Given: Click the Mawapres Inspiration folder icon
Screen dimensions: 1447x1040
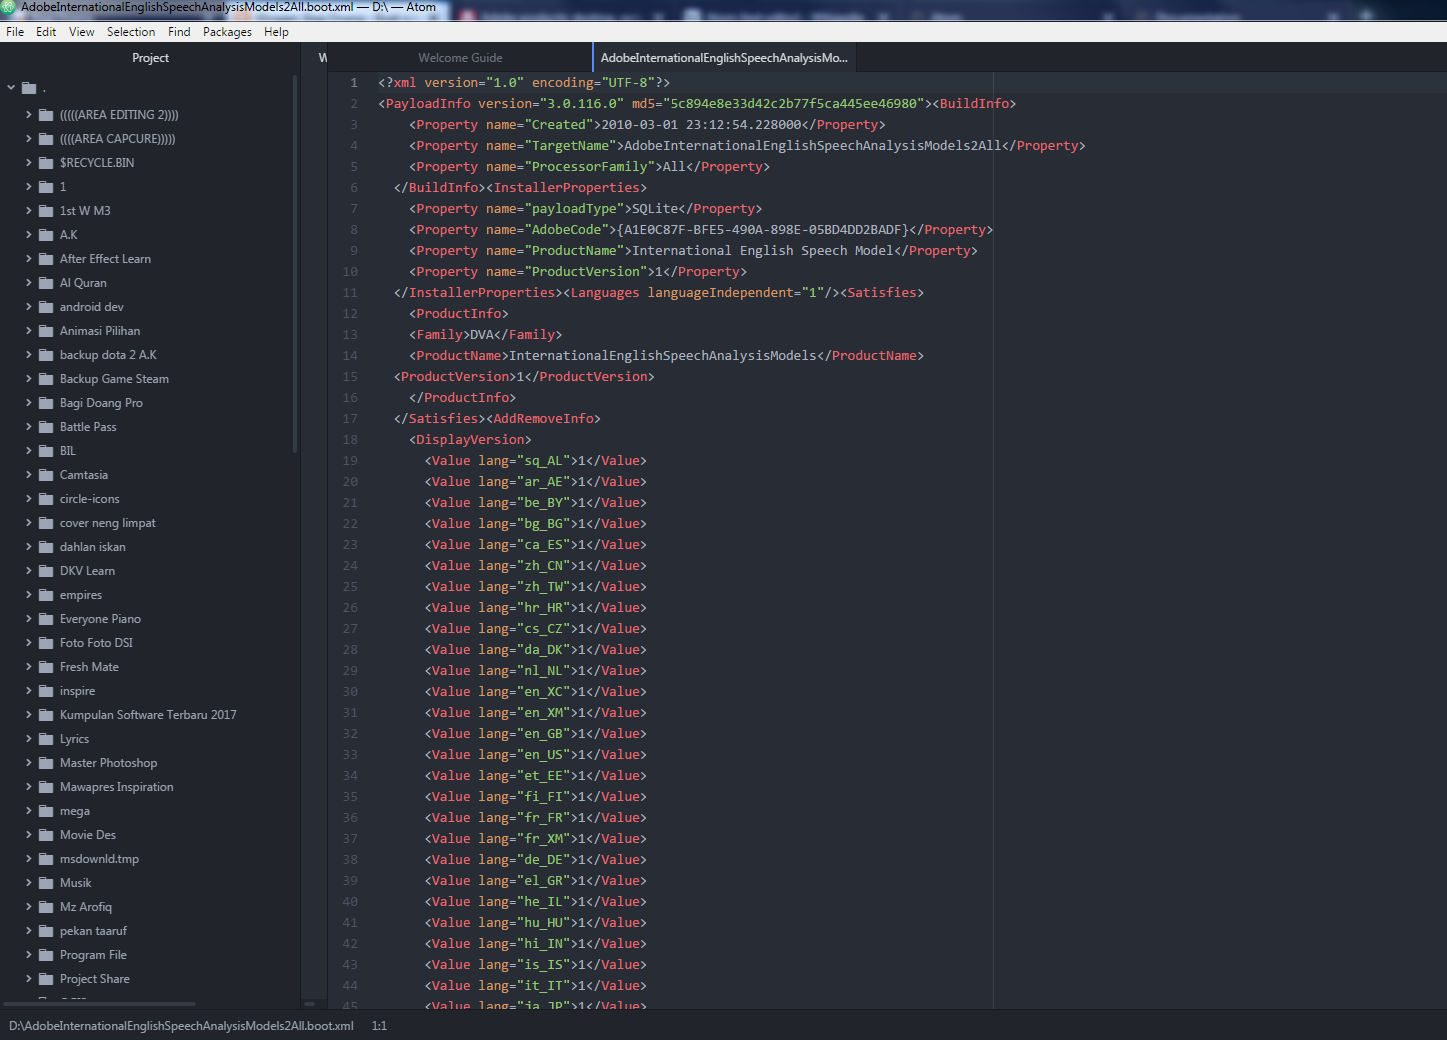Looking at the screenshot, I should tap(46, 787).
